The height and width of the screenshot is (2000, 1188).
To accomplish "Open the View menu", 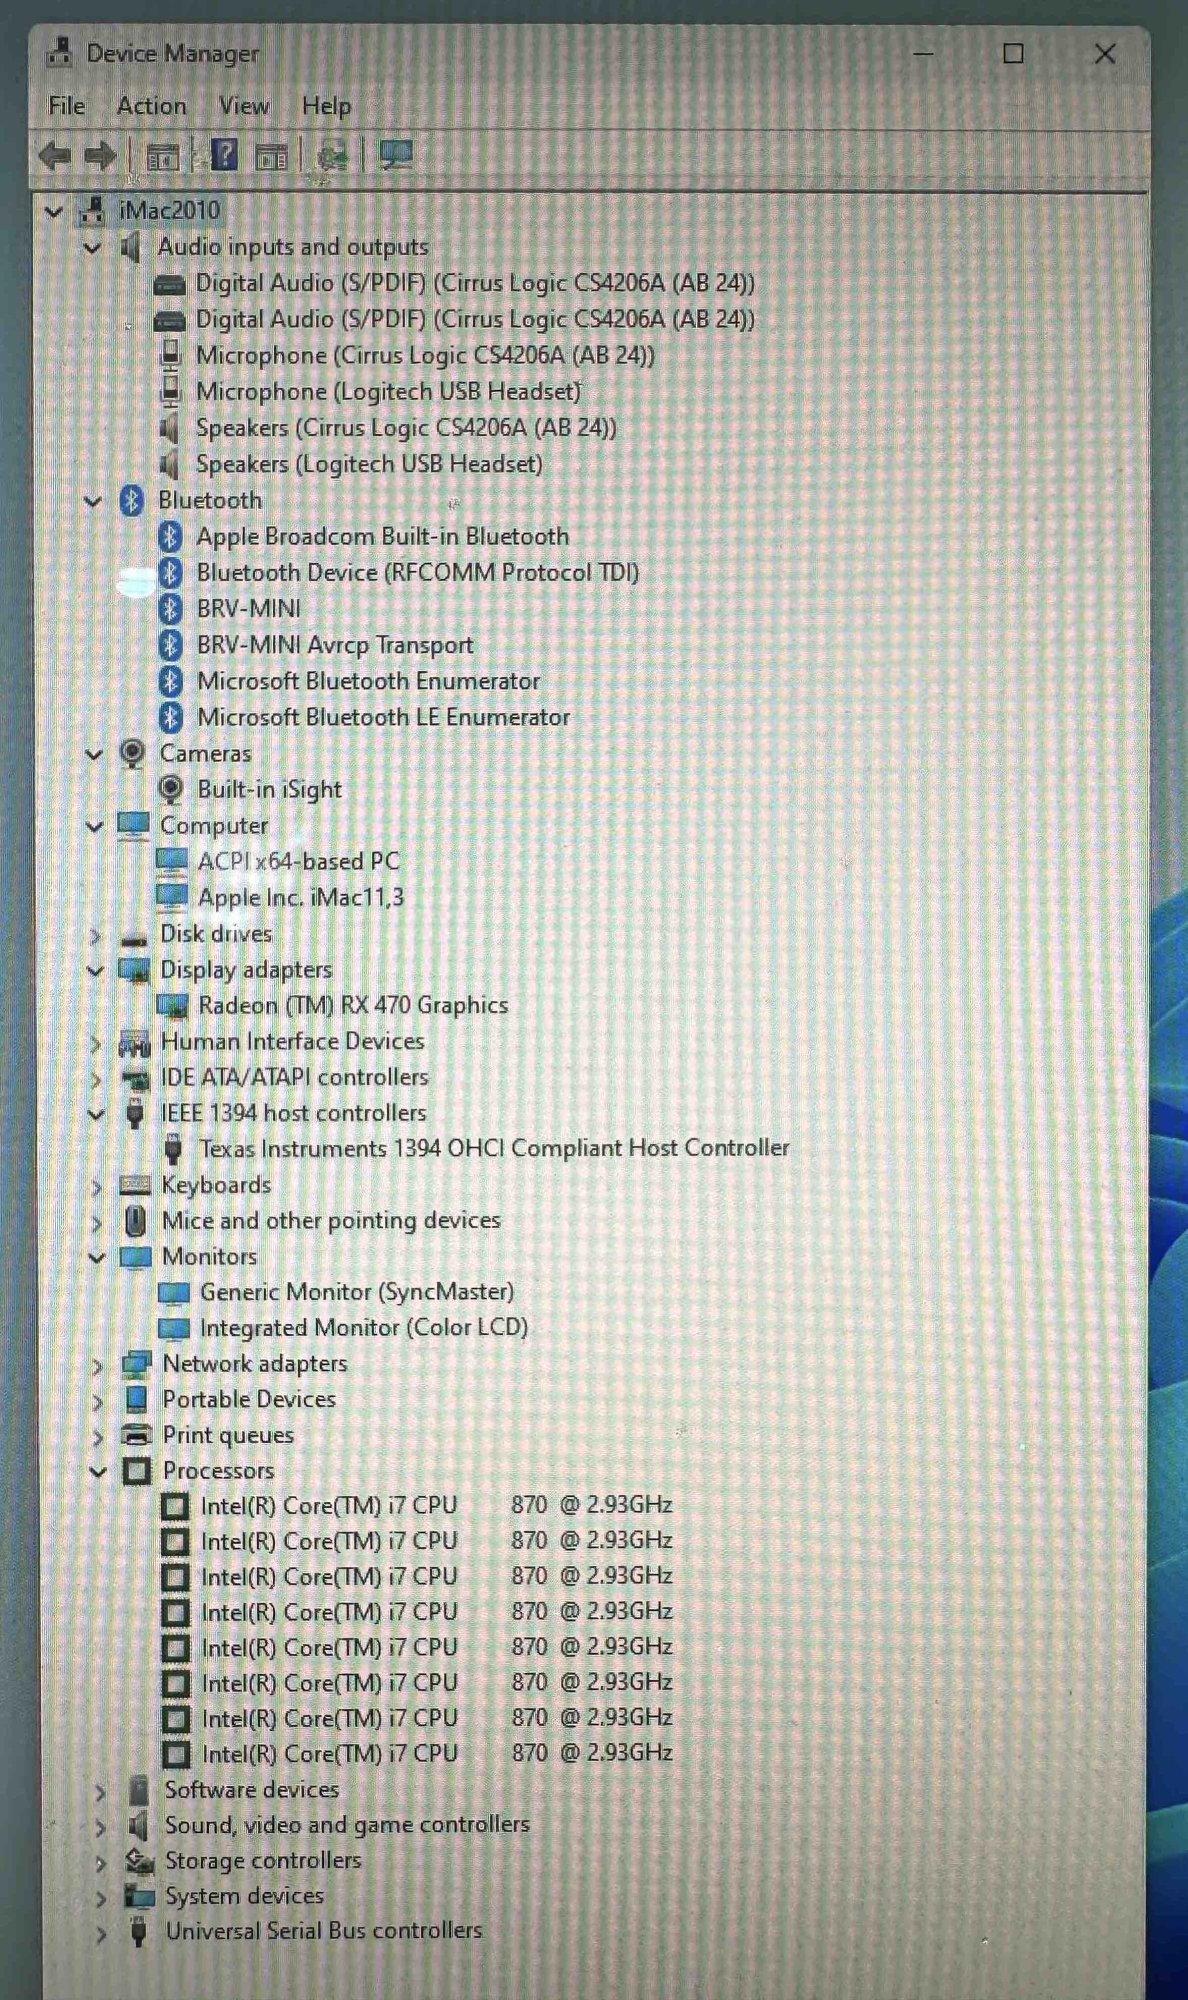I will point(244,105).
